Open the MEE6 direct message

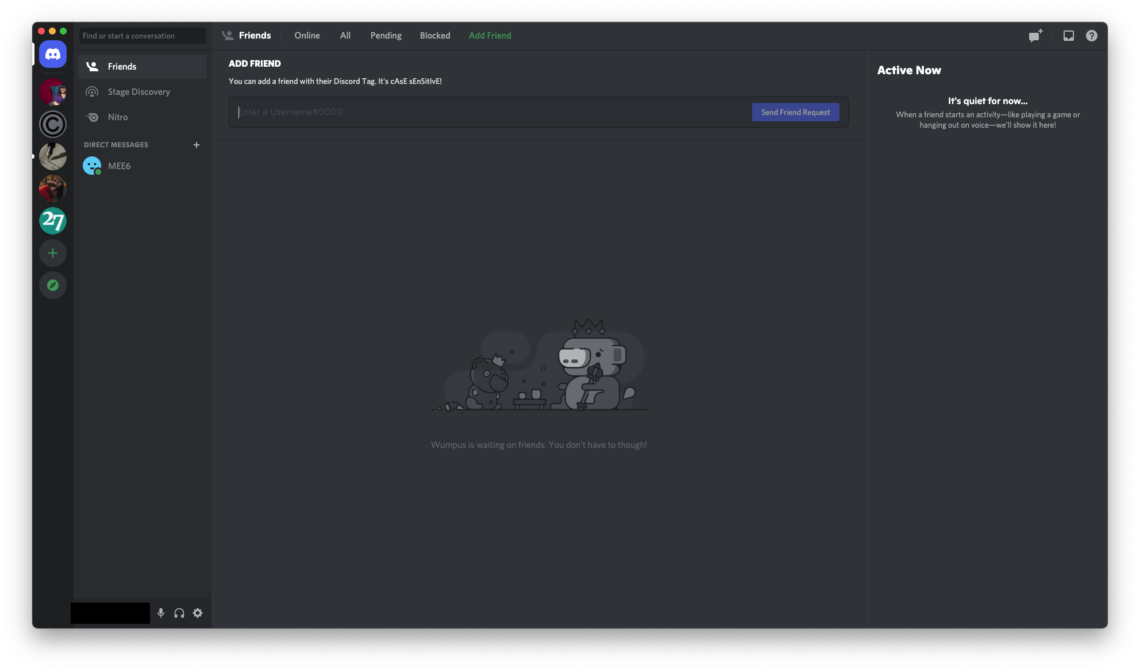(x=119, y=165)
